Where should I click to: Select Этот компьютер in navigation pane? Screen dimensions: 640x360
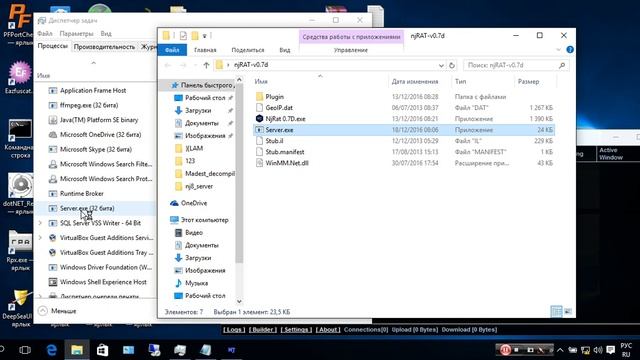coord(204,220)
